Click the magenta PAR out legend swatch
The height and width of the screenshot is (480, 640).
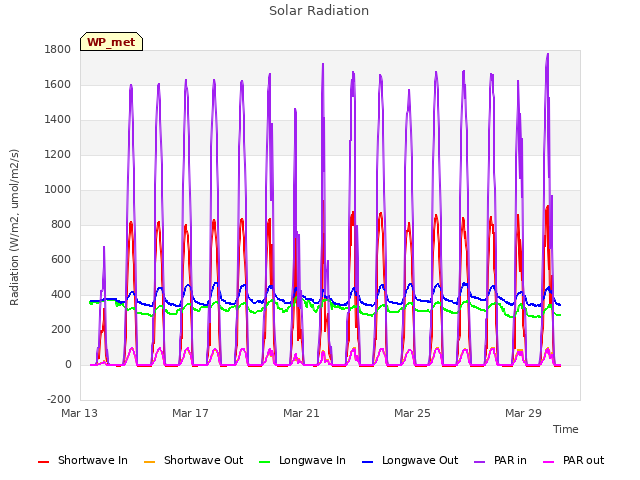point(549,462)
